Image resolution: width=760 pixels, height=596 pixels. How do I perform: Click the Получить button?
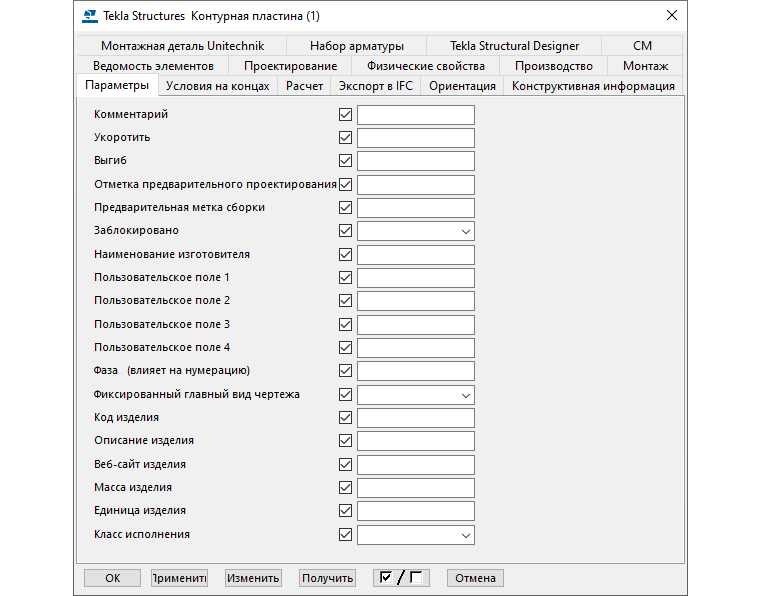[328, 578]
